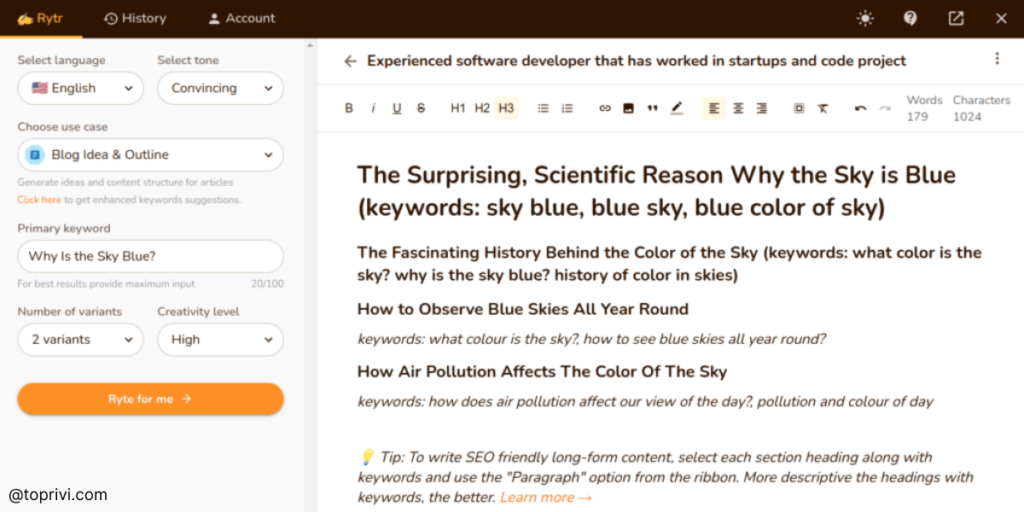Open the help question mark icon

[910, 18]
